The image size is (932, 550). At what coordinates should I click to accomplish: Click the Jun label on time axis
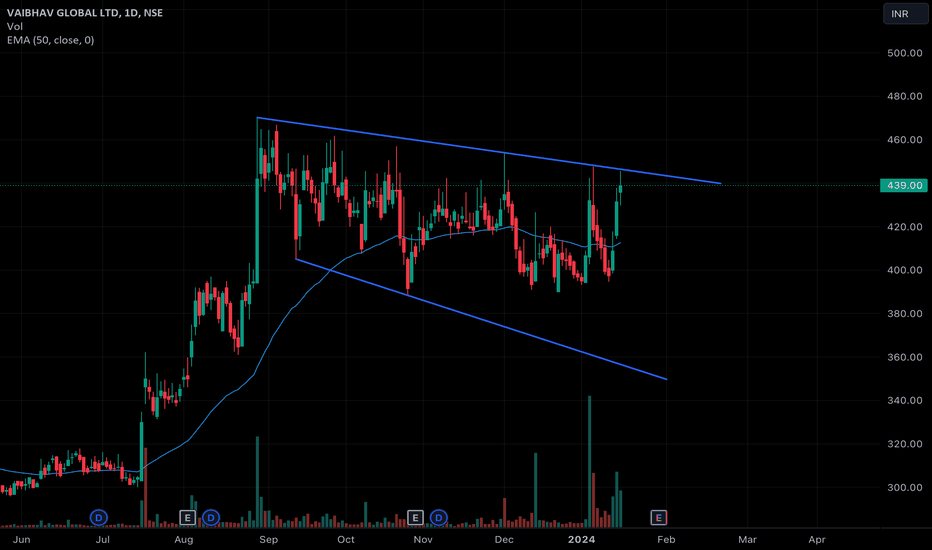click(21, 539)
